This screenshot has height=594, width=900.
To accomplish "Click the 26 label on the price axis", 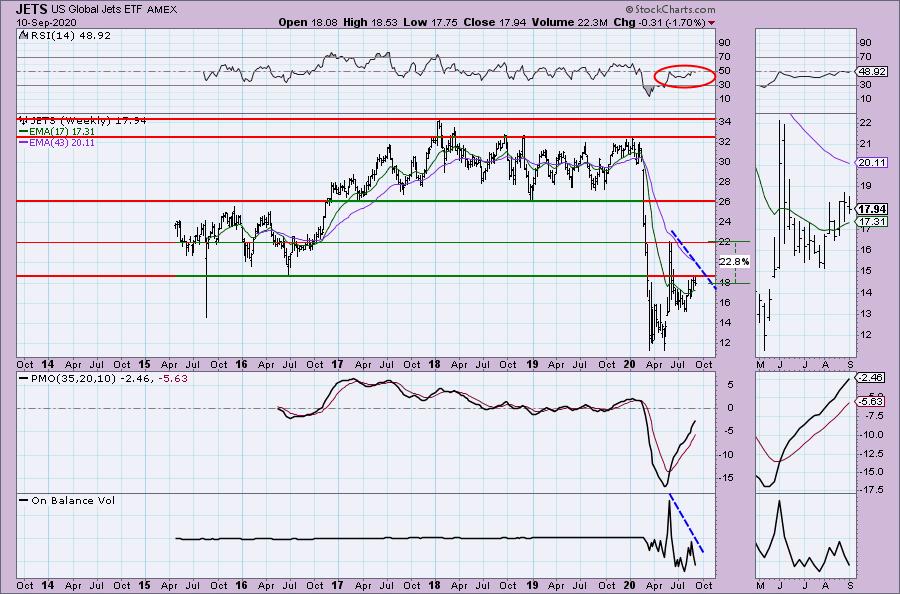I will pos(725,202).
